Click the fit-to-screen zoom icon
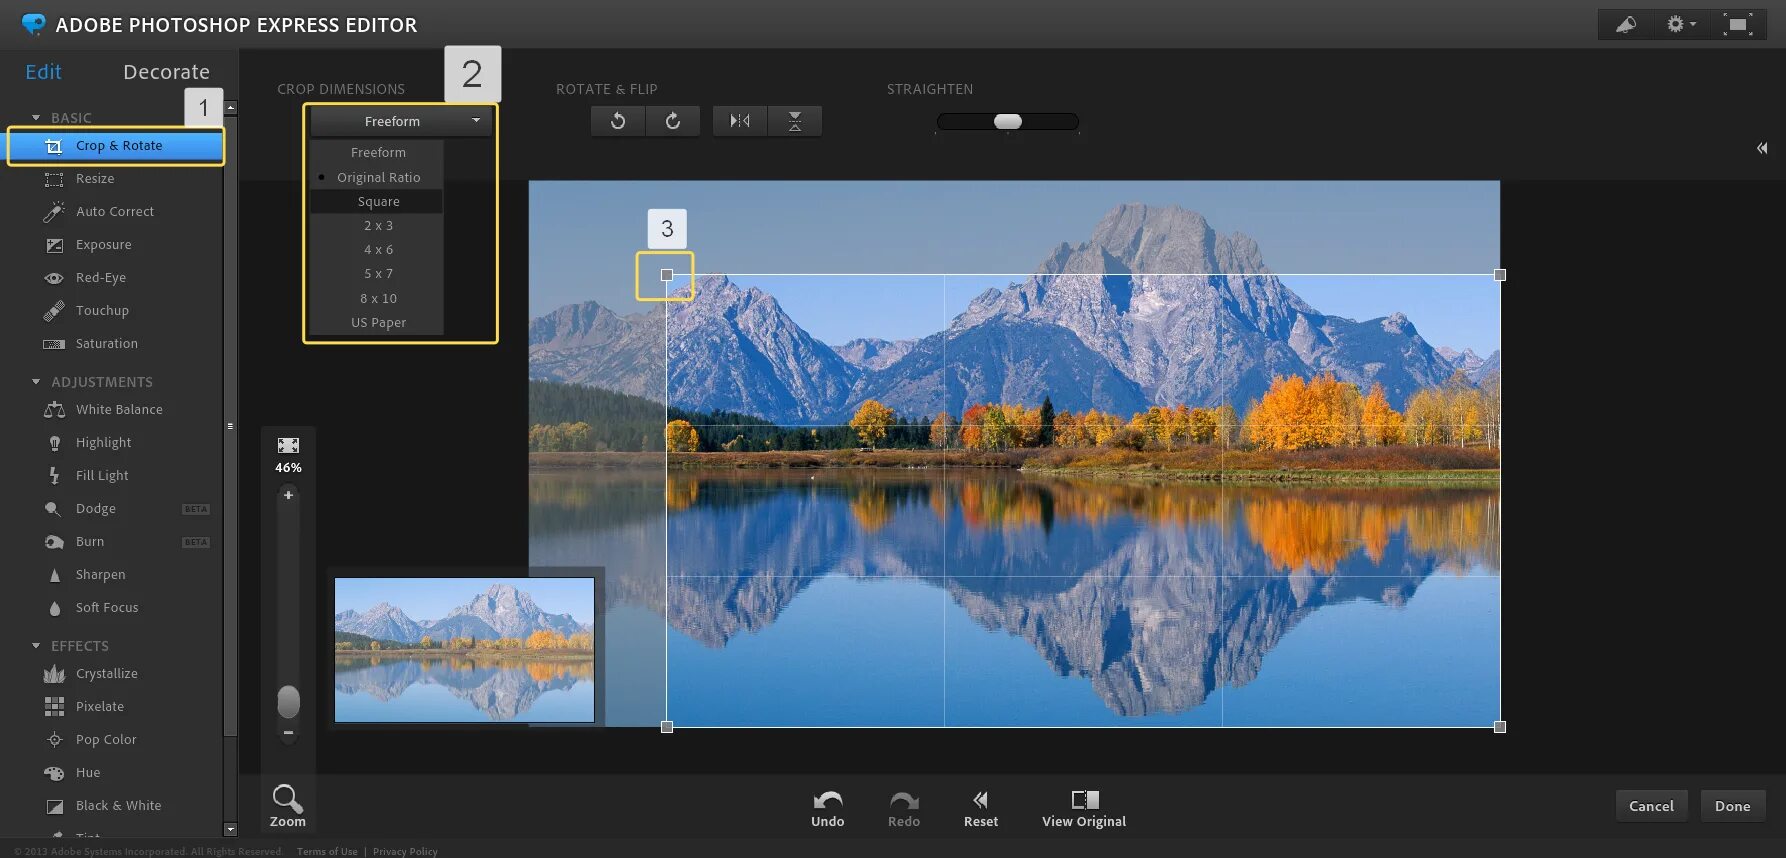This screenshot has height=858, width=1786. pos(288,446)
